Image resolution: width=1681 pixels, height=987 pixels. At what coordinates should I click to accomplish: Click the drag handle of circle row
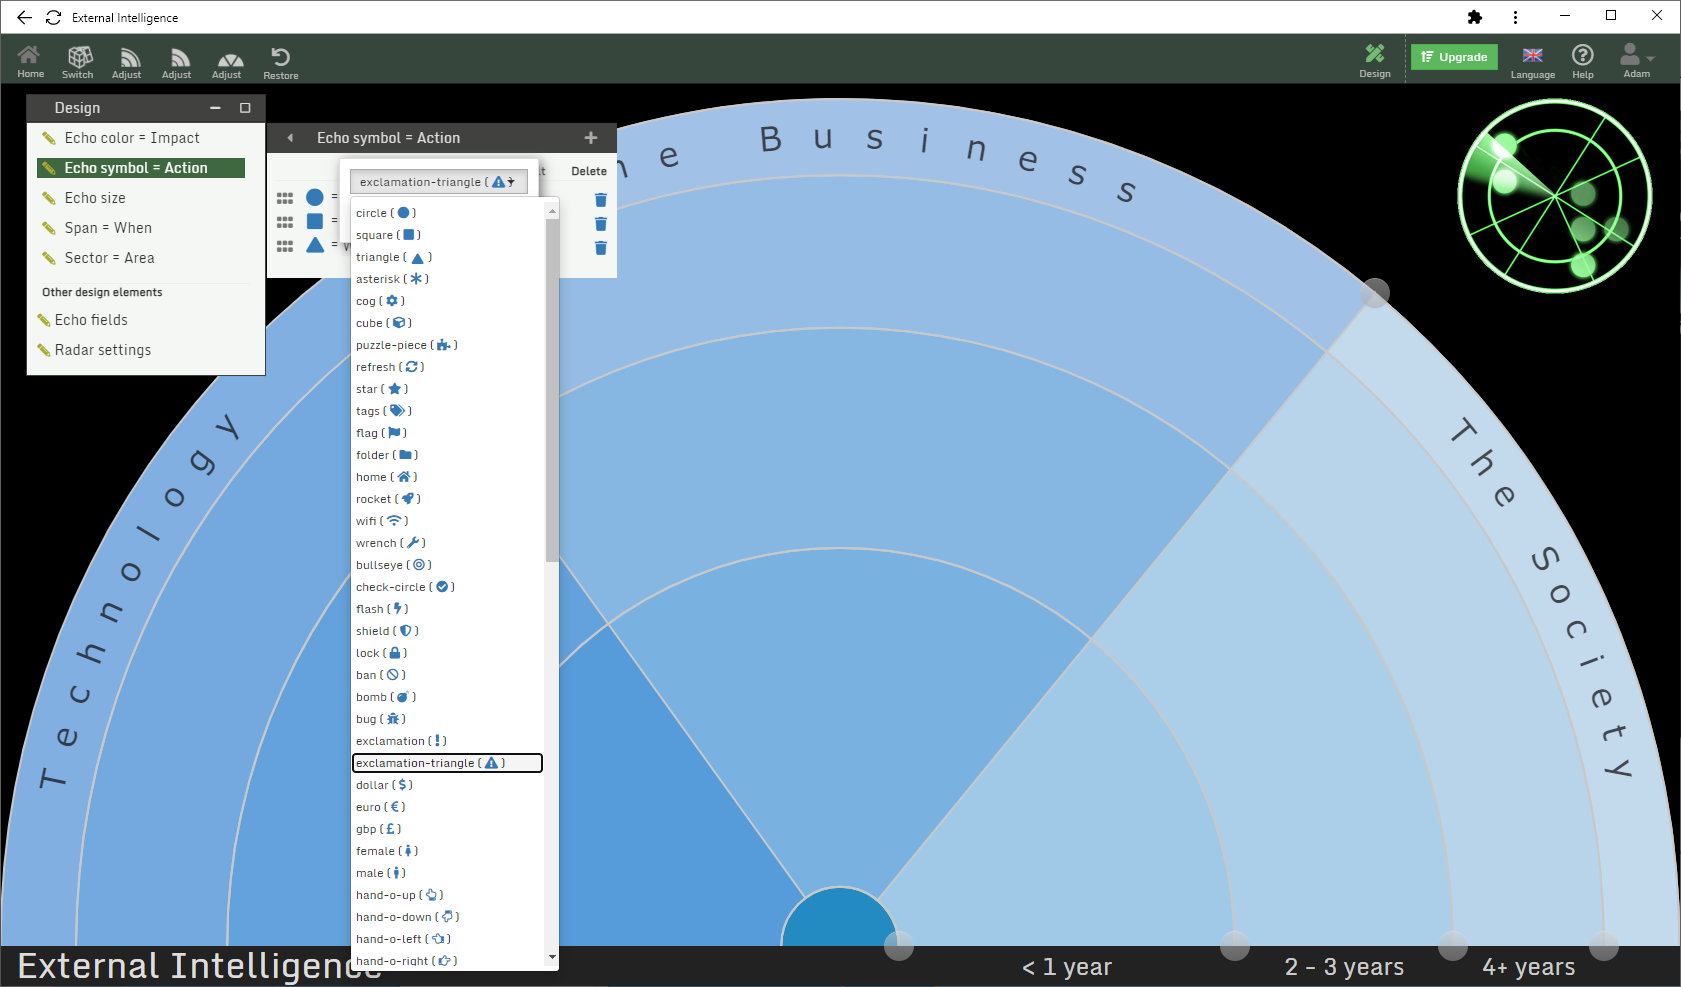point(285,198)
